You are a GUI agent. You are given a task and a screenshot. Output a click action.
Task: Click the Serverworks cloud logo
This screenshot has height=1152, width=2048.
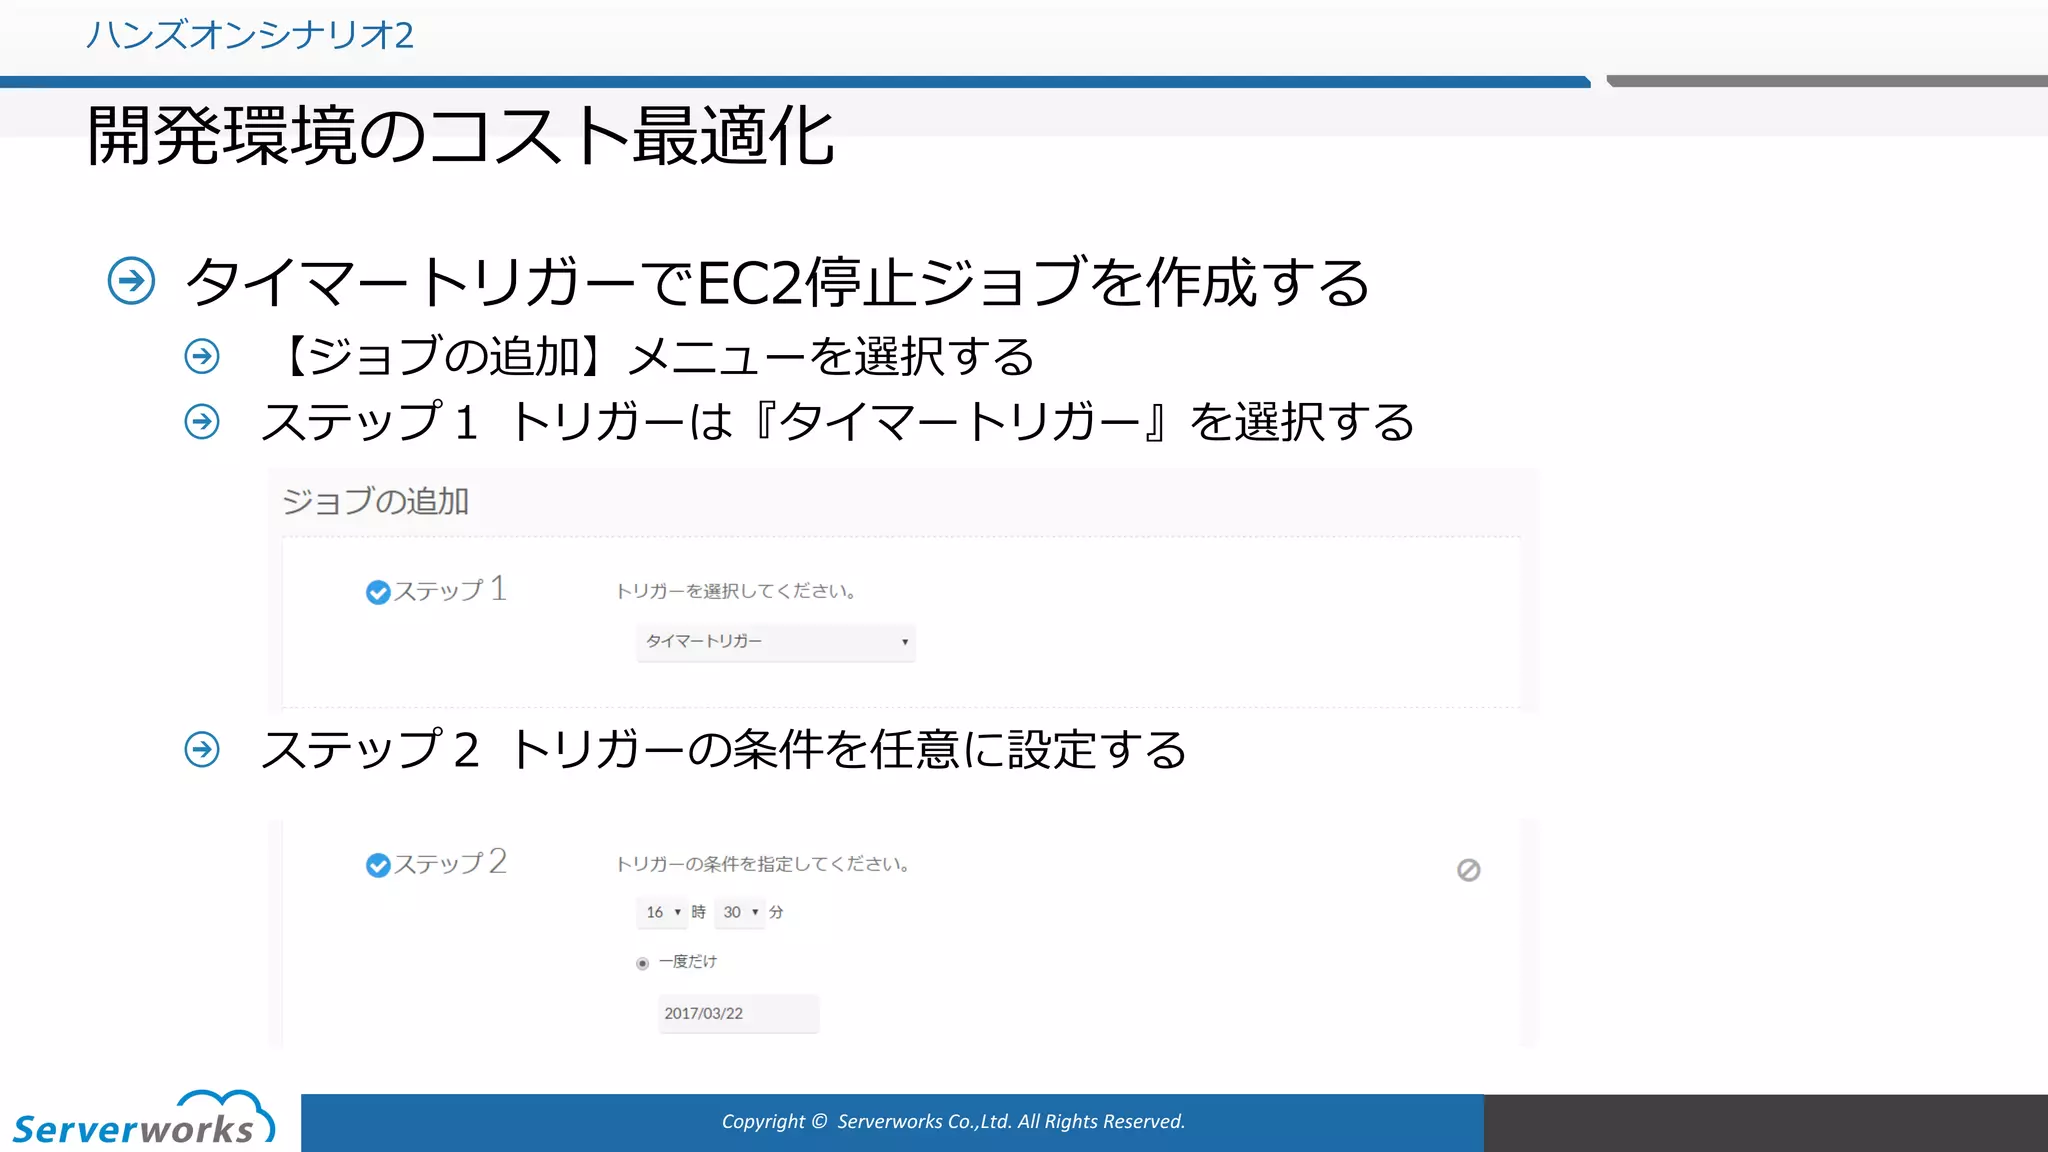pos(143,1117)
